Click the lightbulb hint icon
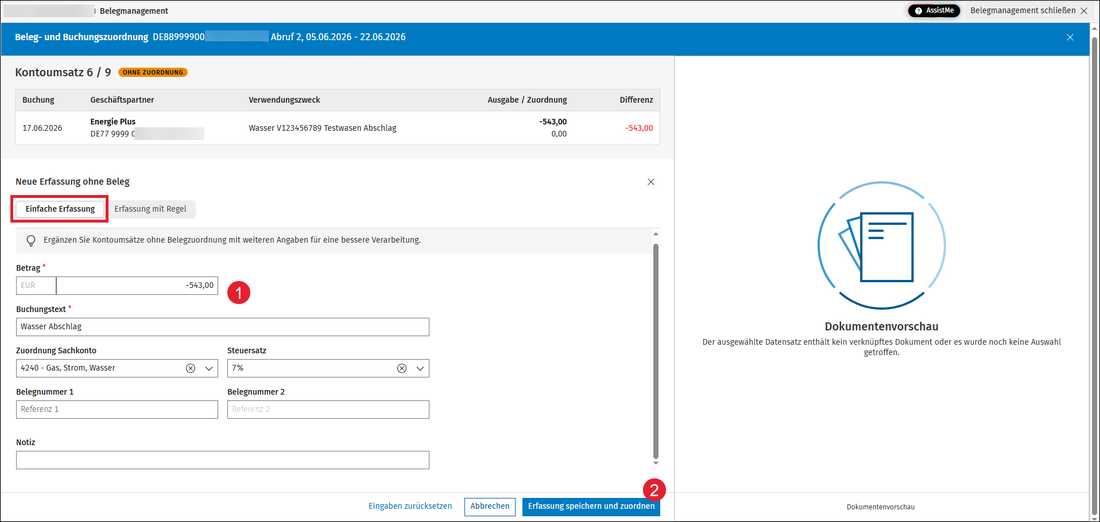The height and width of the screenshot is (522, 1100). coord(31,241)
